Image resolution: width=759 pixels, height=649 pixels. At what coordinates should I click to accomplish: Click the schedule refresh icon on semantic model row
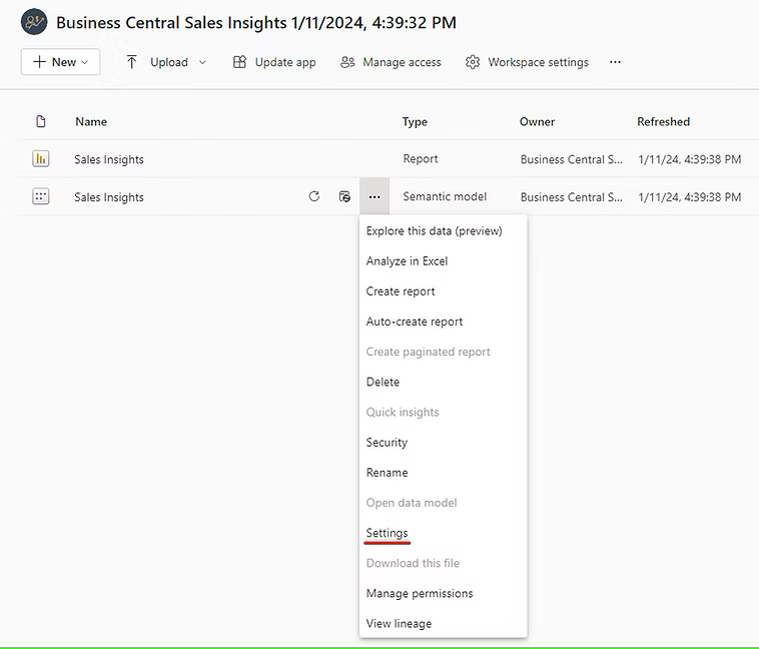tap(344, 197)
